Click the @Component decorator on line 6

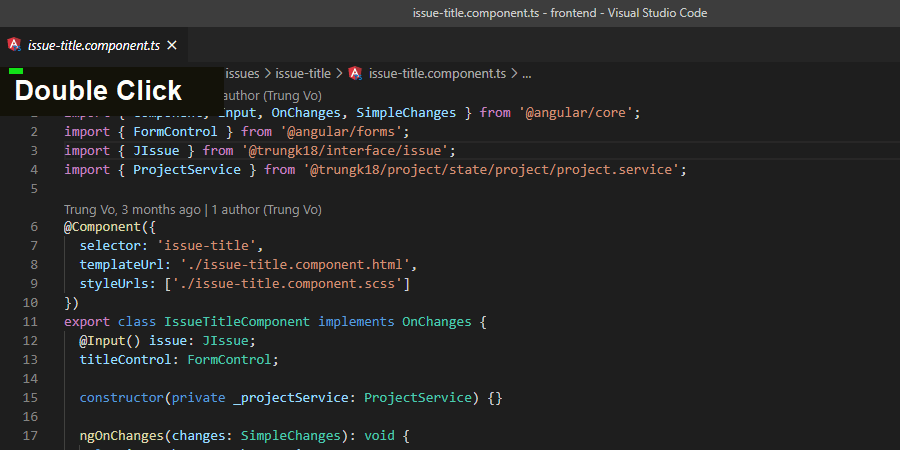tap(102, 227)
